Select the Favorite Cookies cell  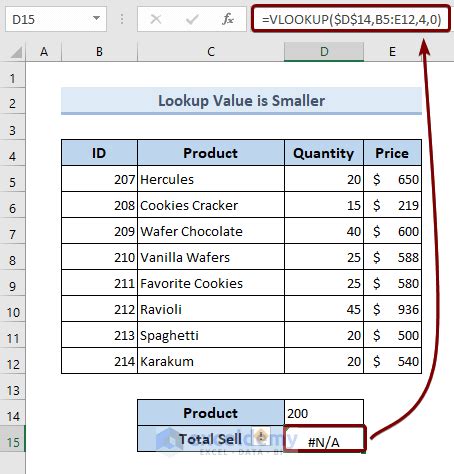point(211,283)
